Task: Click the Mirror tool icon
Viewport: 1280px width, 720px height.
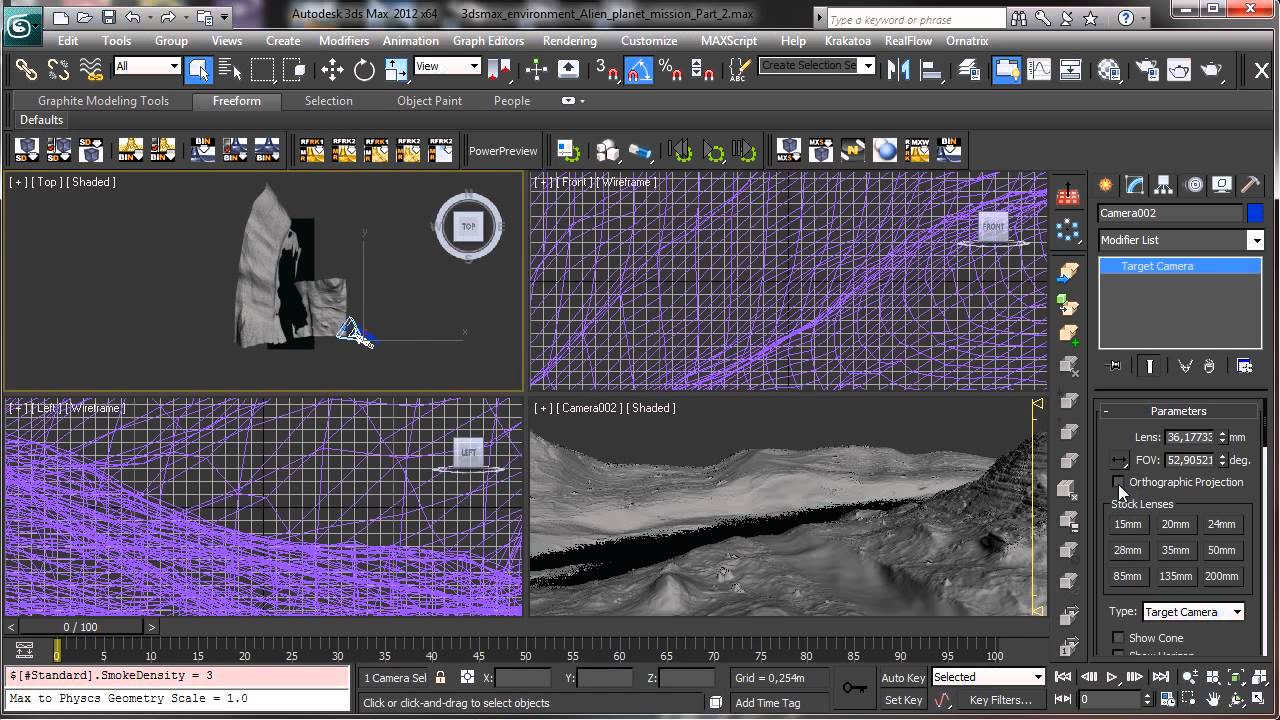Action: click(x=900, y=69)
